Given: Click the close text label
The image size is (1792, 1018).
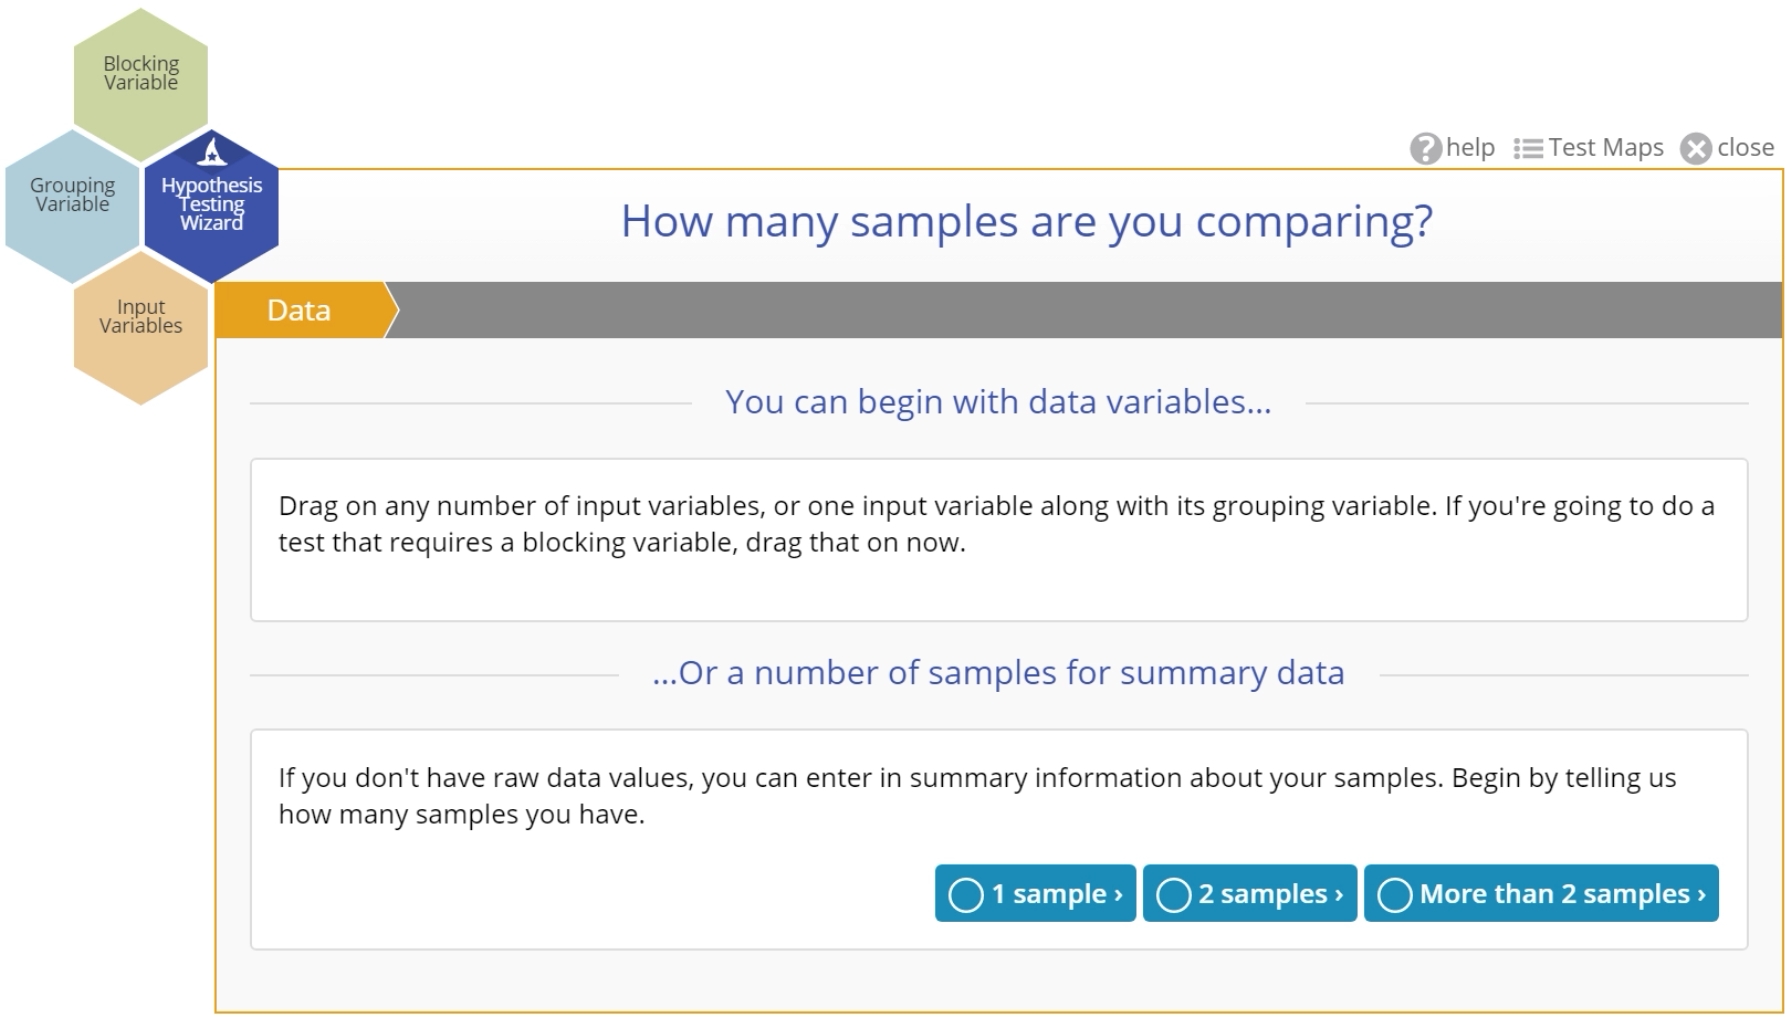Looking at the screenshot, I should point(1745,148).
